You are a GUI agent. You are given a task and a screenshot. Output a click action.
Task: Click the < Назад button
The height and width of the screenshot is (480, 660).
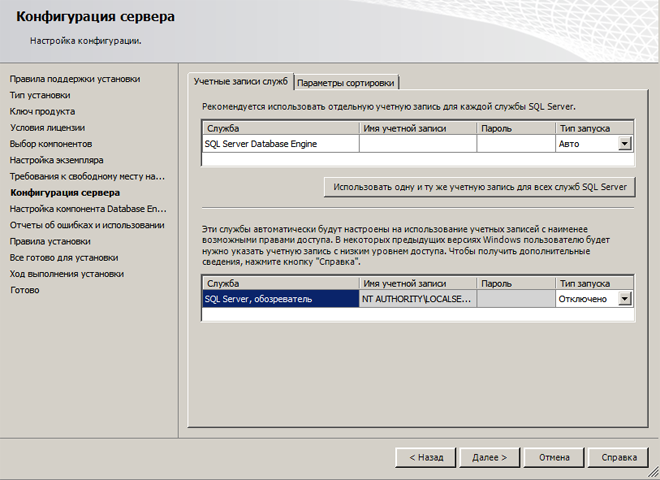pos(426,457)
